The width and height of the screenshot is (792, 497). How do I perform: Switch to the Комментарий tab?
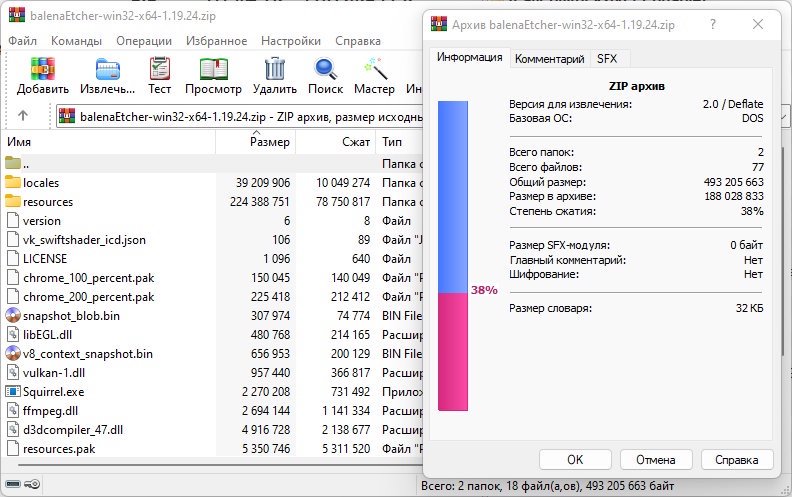[550, 59]
